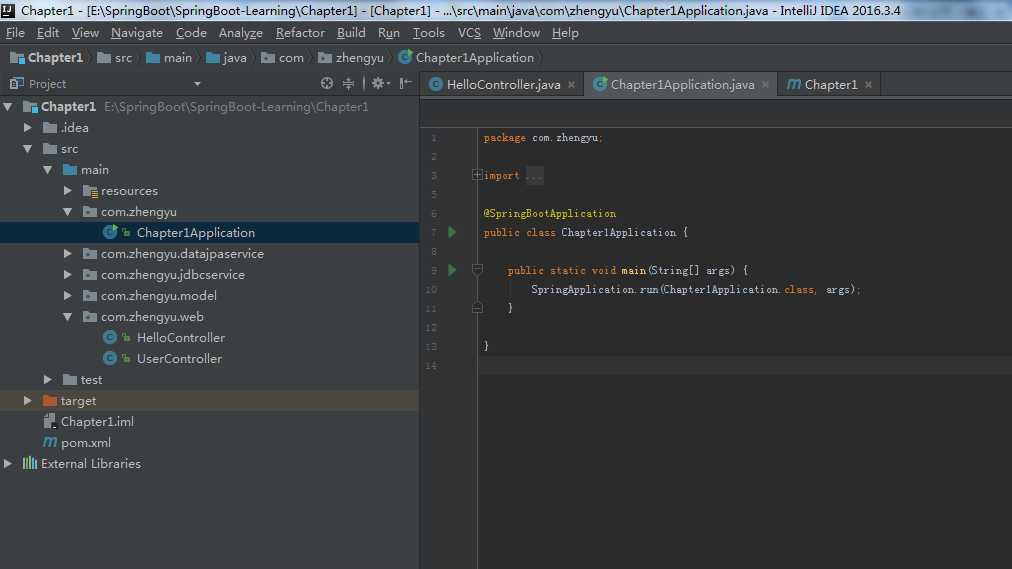
Task: Click the fold end marker at line 11
Action: [477, 308]
